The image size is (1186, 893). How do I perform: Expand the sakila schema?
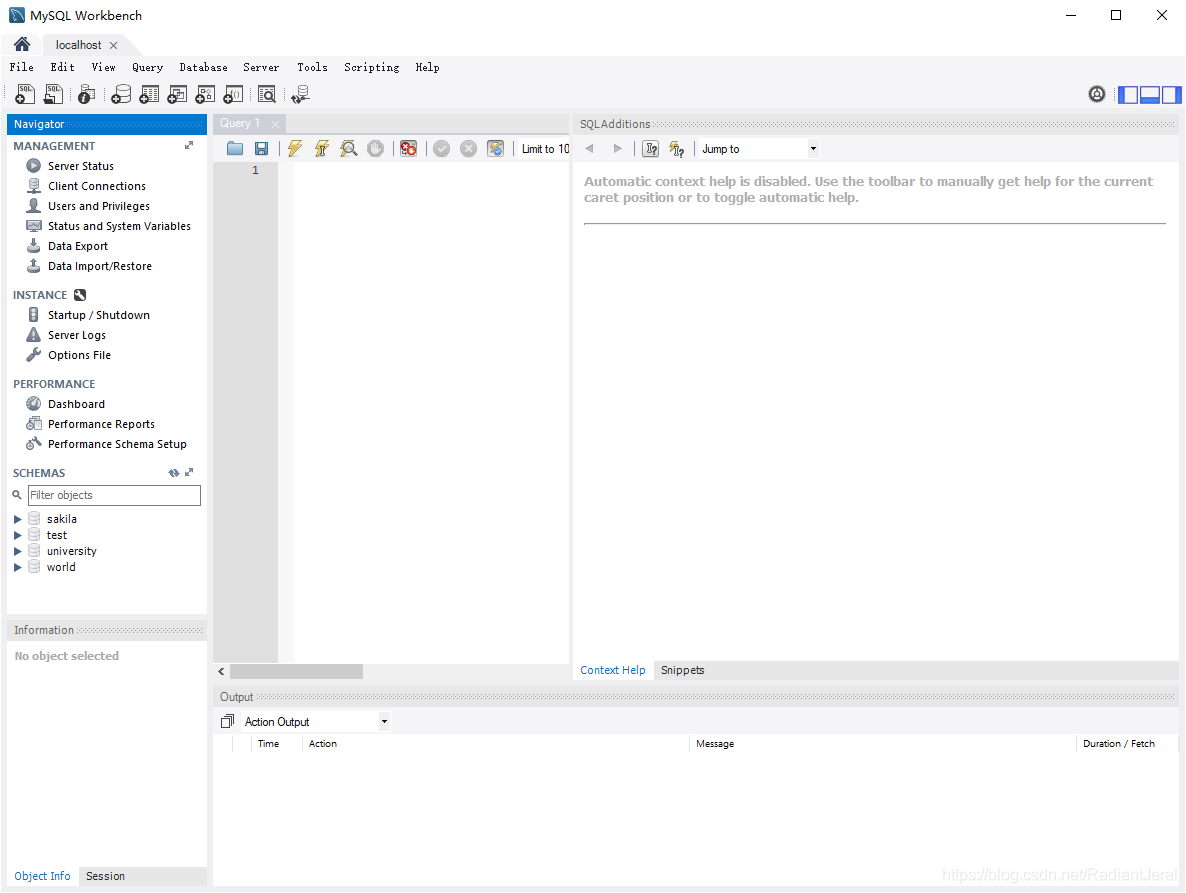(17, 519)
